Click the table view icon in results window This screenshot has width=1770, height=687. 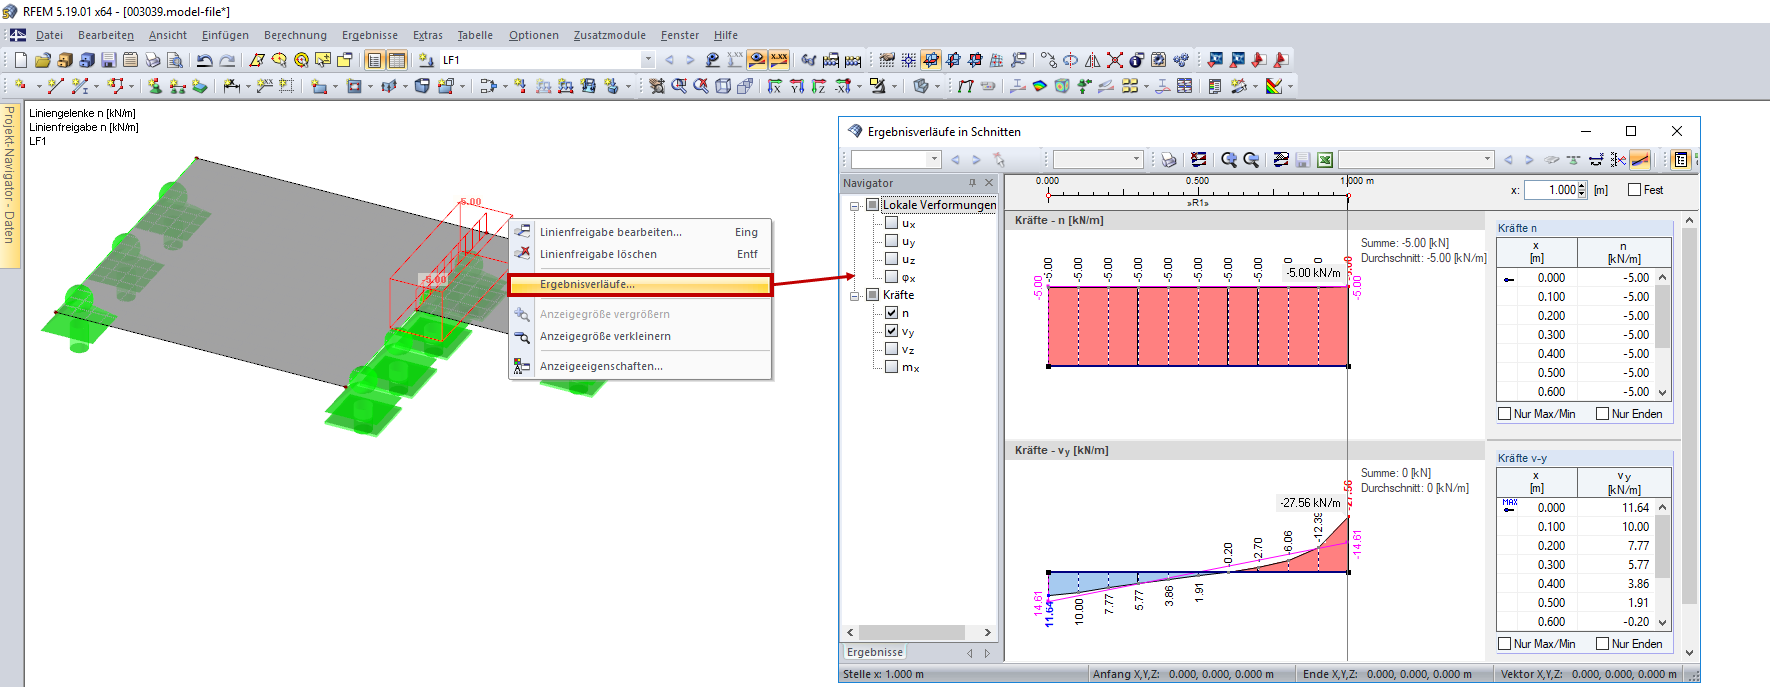pos(1681,160)
